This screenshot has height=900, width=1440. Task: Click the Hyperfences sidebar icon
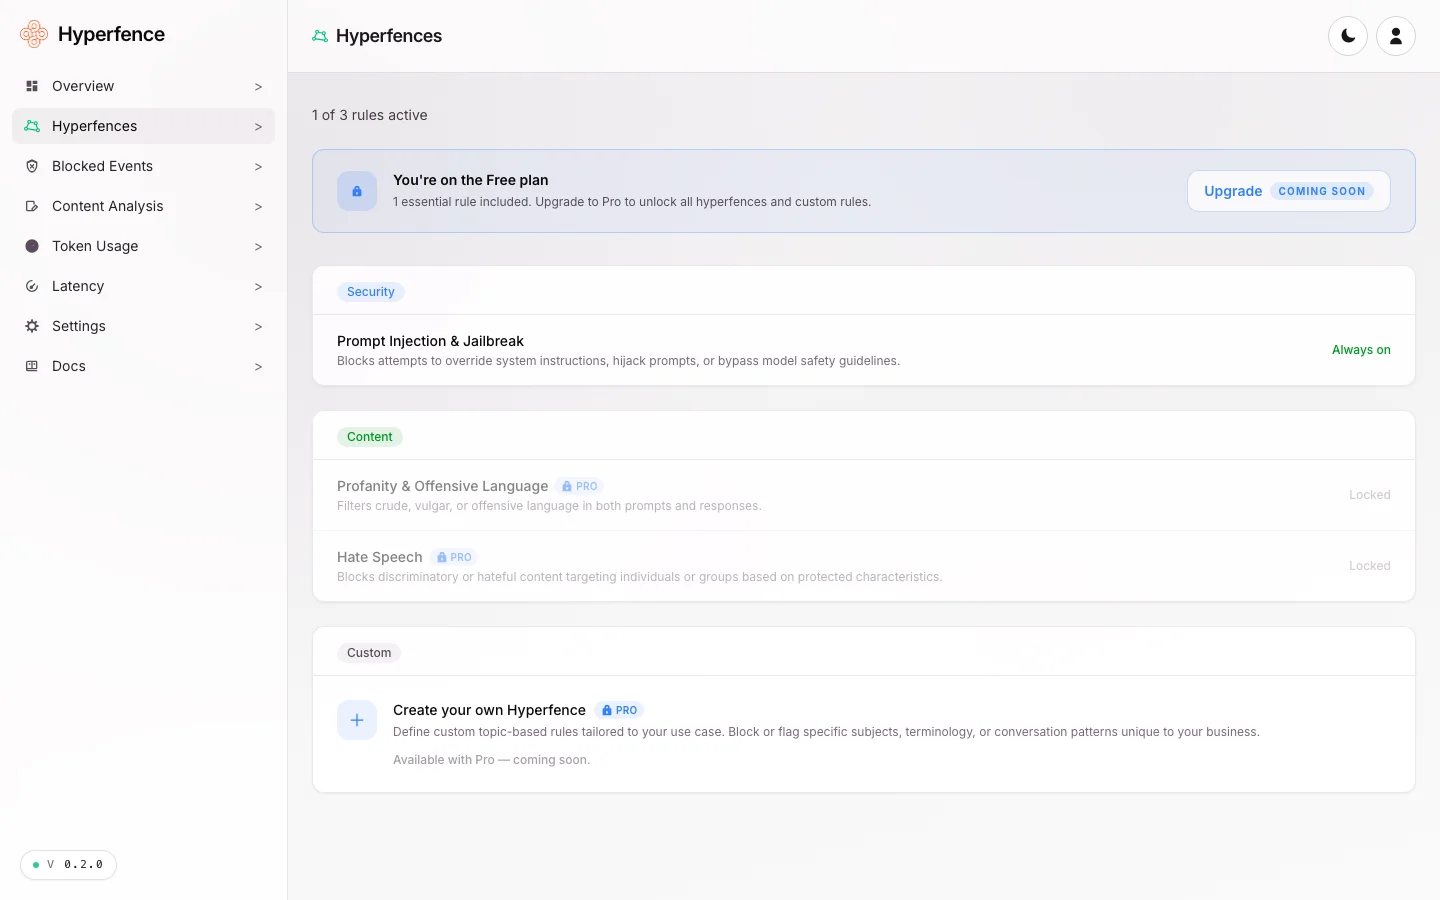click(32, 126)
